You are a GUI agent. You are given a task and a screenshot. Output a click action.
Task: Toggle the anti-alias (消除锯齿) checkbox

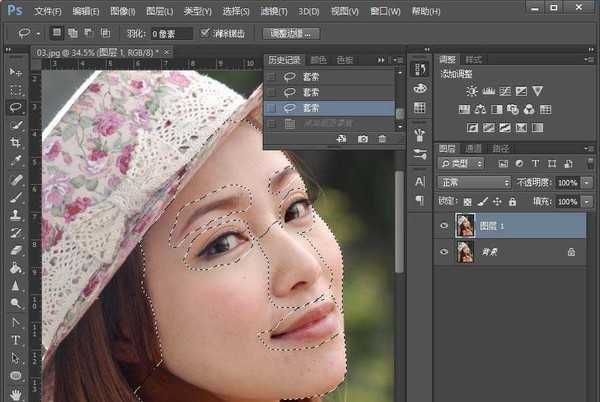pyautogui.click(x=206, y=33)
